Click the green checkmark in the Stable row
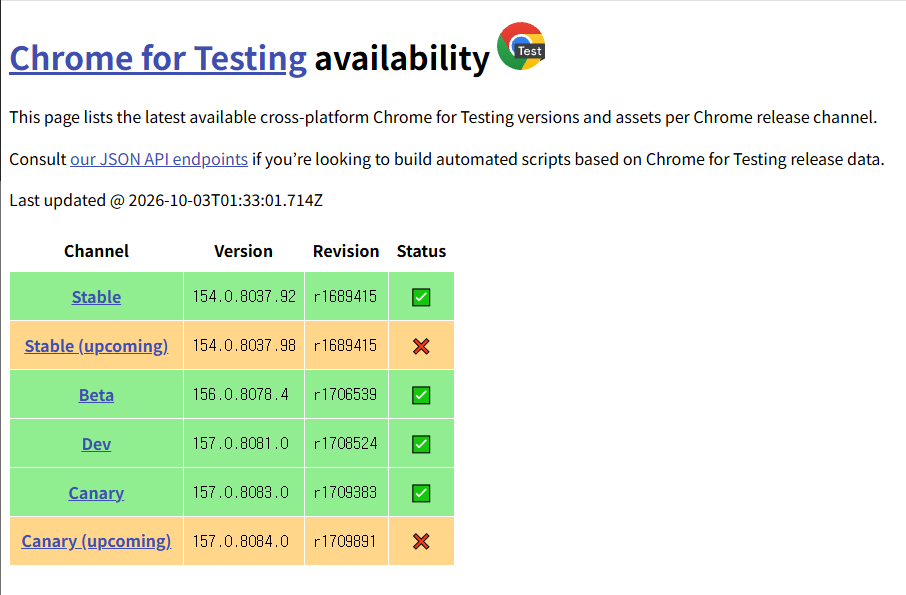The image size is (906, 595). point(421,297)
